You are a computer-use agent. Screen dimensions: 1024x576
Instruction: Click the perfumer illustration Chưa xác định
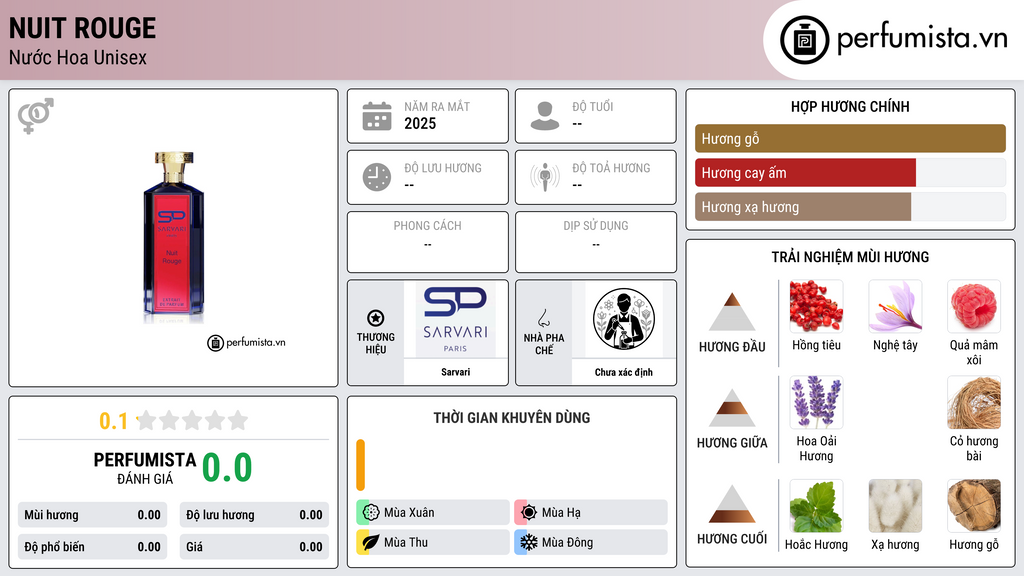coord(623,319)
